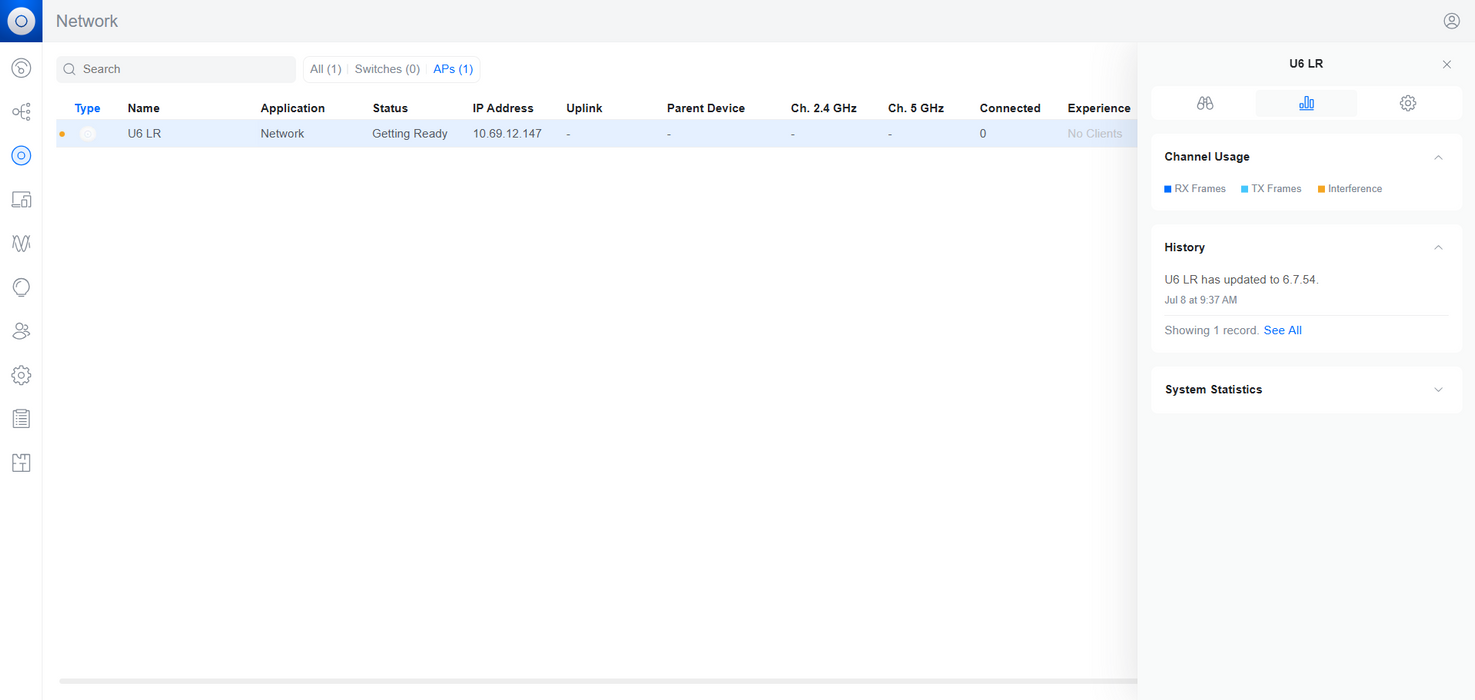This screenshot has width=1475, height=700.
Task: Open the Statistics waveform sidebar icon
Action: (21, 243)
